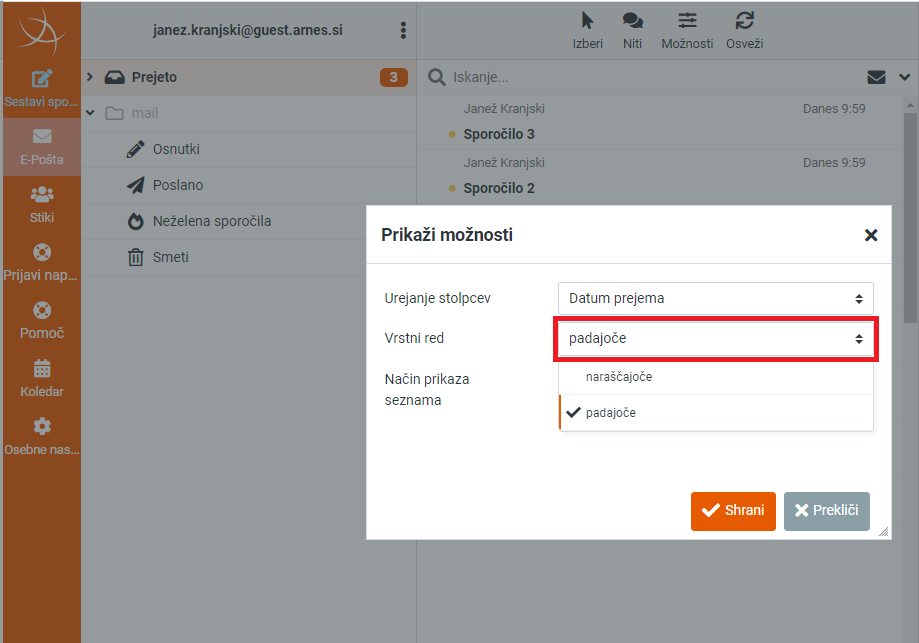919x643 pixels.
Task: Open the Stiki contacts icon
Action: point(42,194)
